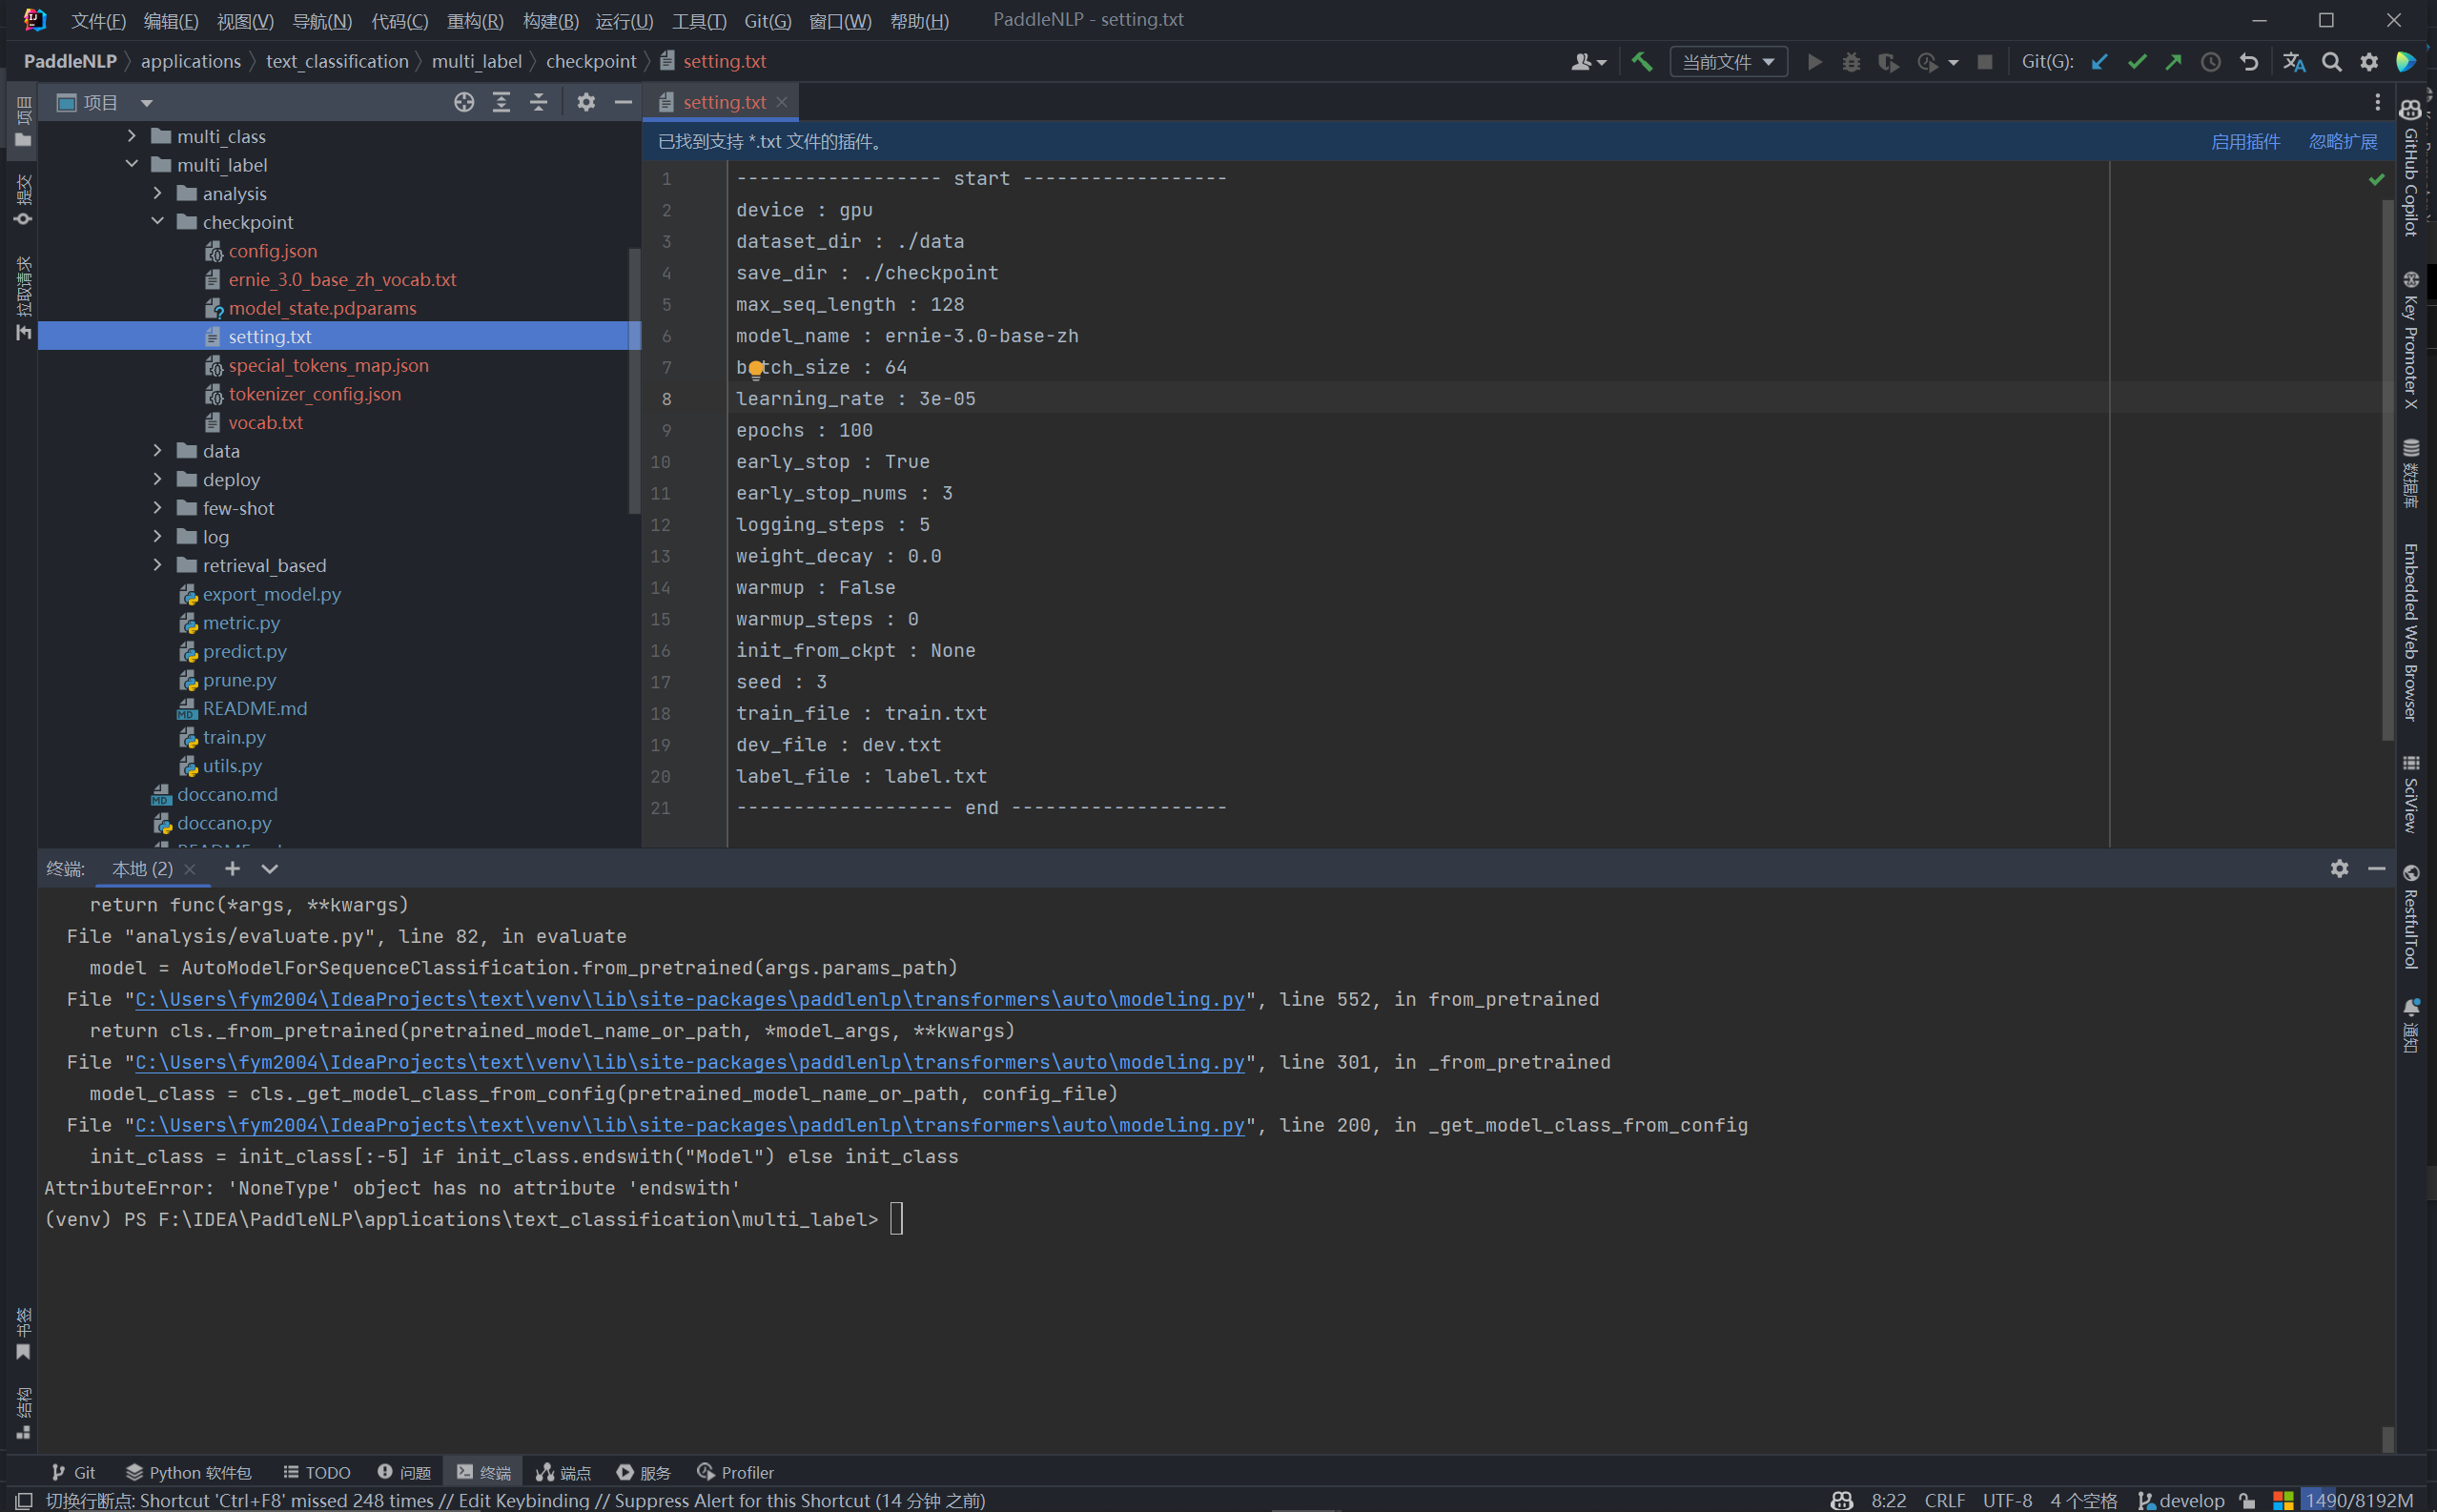Hide the project panel with minus icon
2437x1512 pixels.
click(623, 102)
